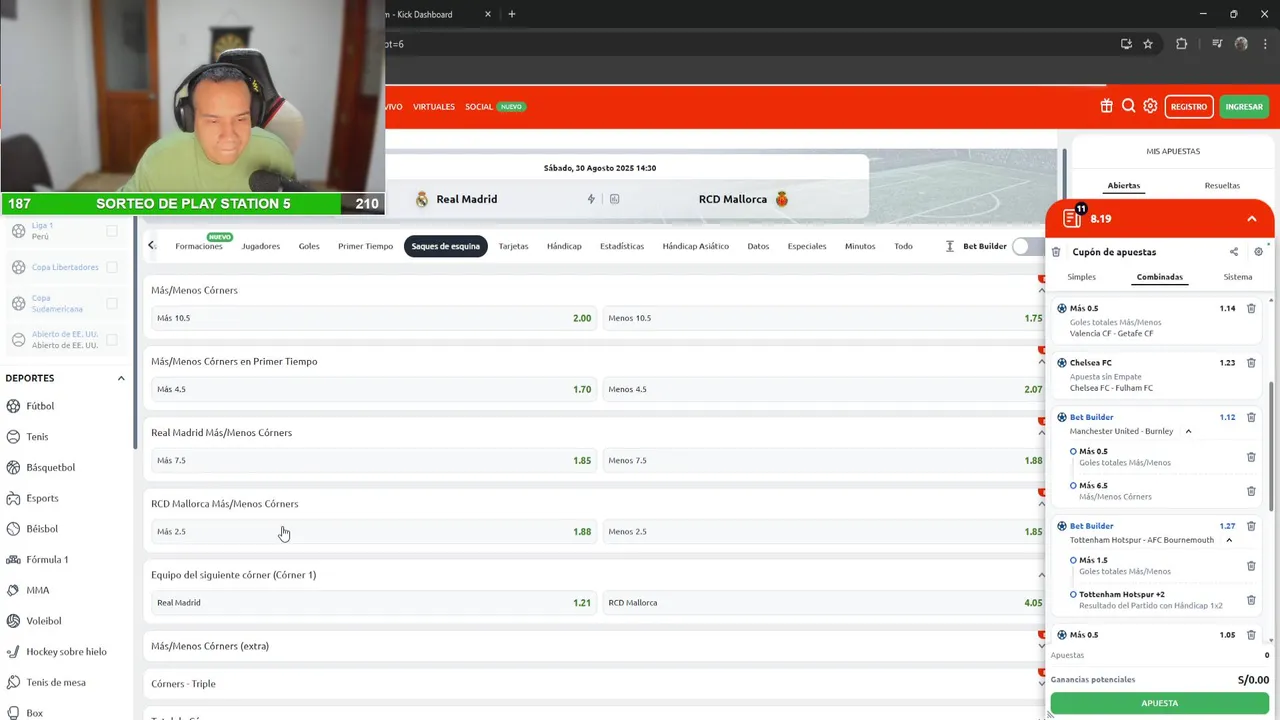This screenshot has width=1280, height=720.
Task: Toggle the Bet Builder switch
Action: click(1027, 246)
